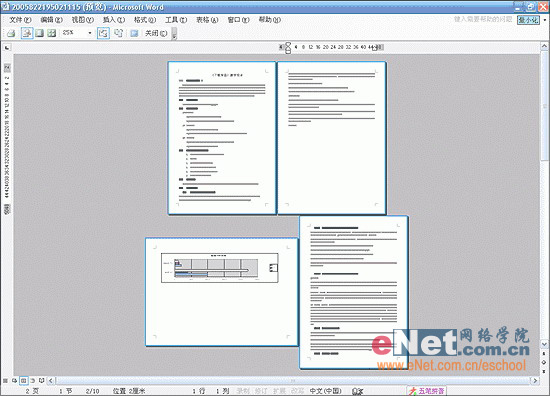Open the Multiple Pages layout picker
Image resolution: width=550 pixels, height=396 pixels.
click(x=52, y=33)
